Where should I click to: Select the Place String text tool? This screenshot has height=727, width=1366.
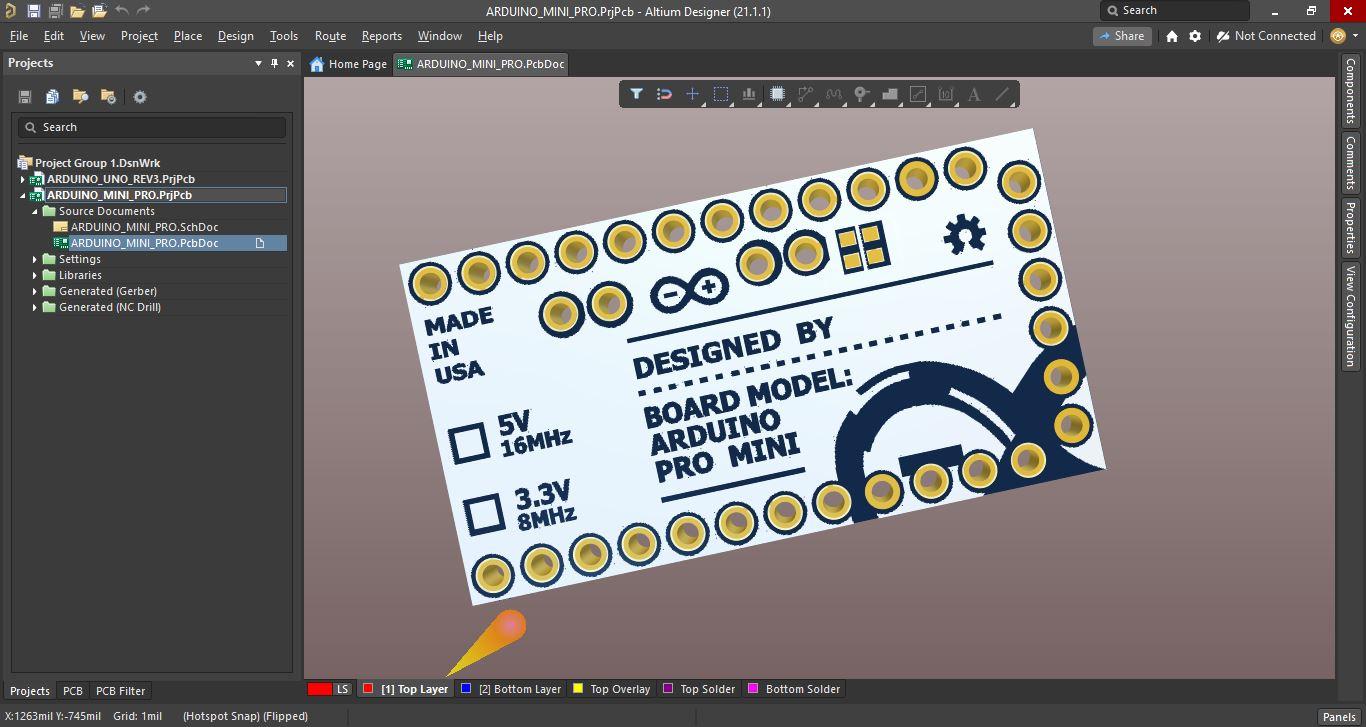point(974,94)
